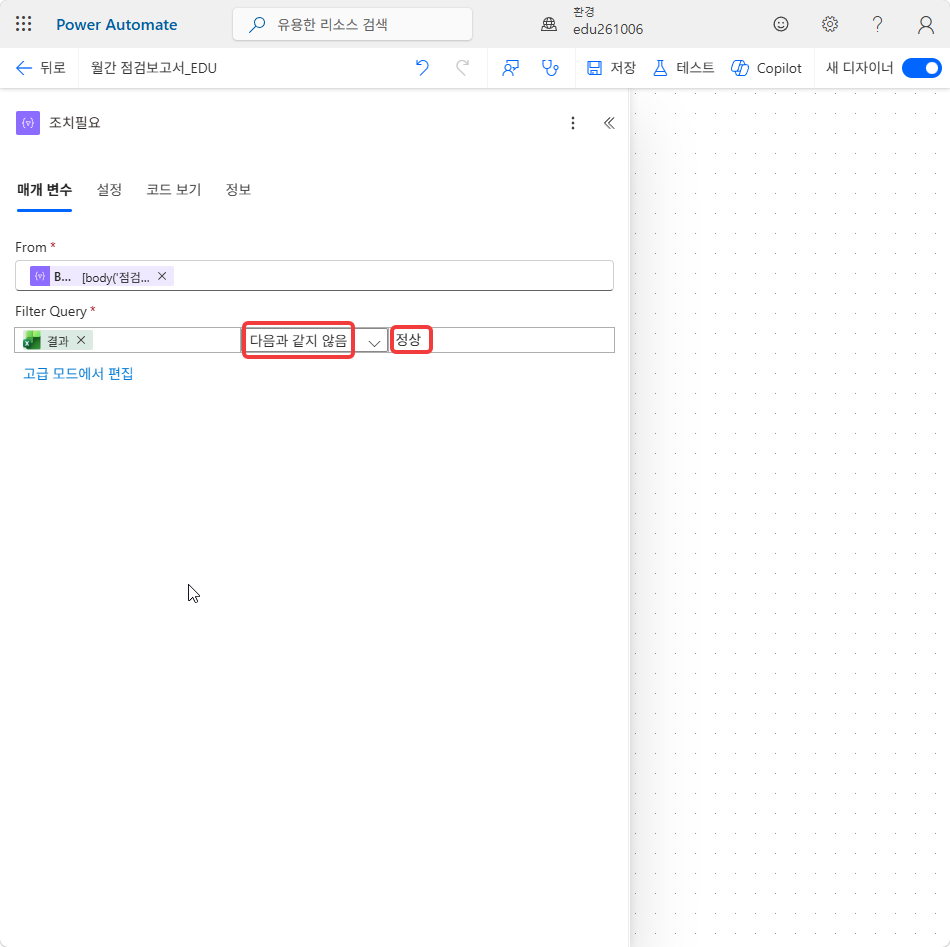
Task: Open the account profile icon
Action: (925, 25)
